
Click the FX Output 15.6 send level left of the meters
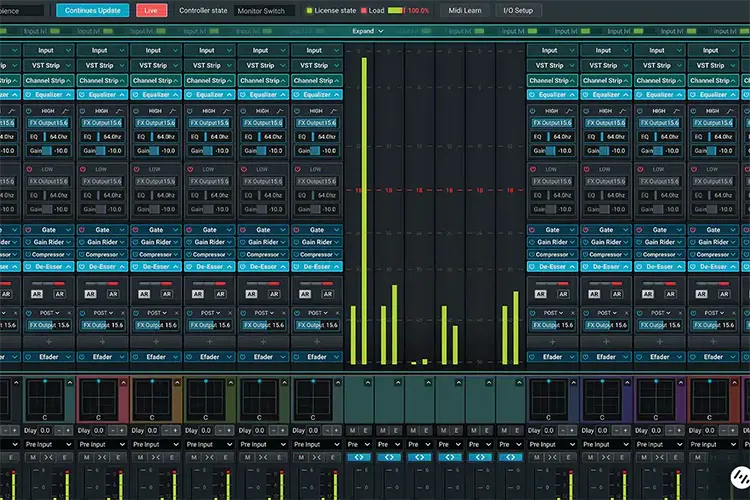point(317,325)
